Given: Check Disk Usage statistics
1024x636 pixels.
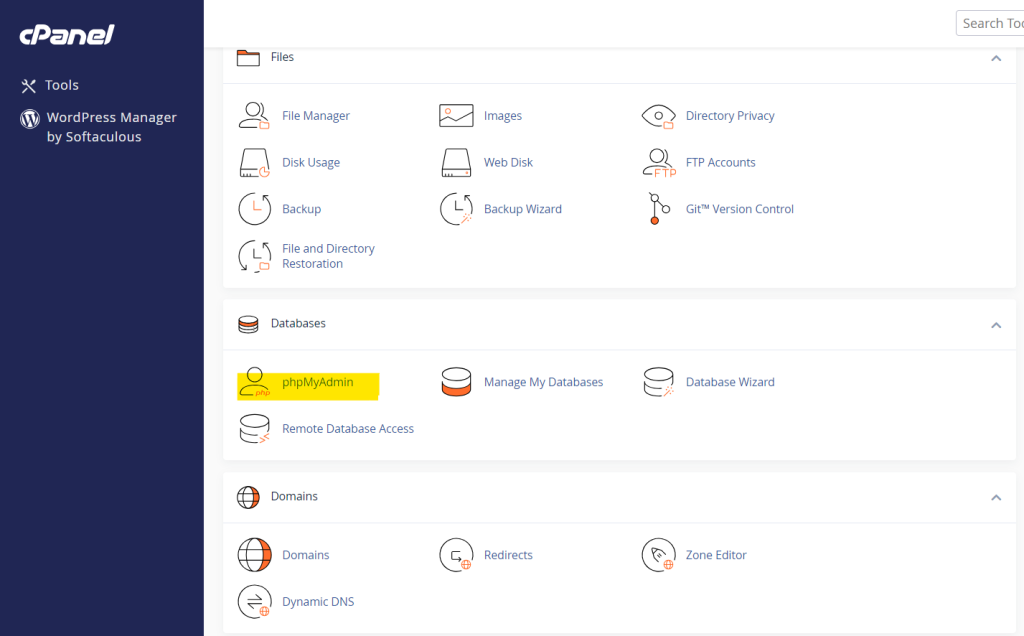Looking at the screenshot, I should pos(310,162).
